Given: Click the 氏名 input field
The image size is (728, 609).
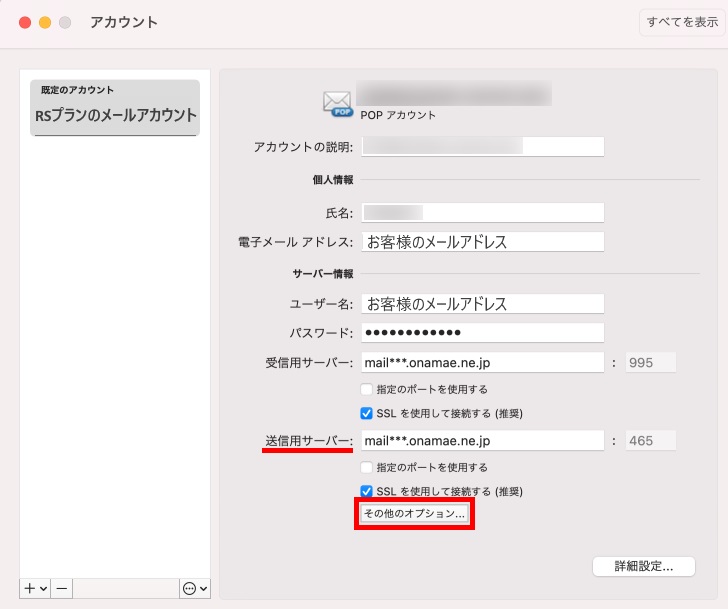Looking at the screenshot, I should pyautogui.click(x=483, y=213).
